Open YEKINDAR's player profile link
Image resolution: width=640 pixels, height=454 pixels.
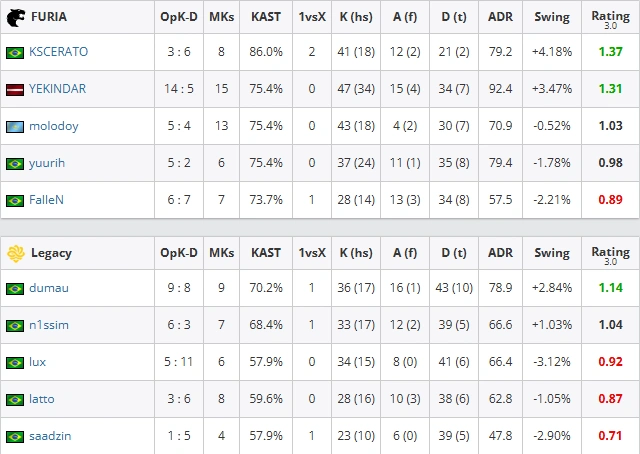[x=58, y=89]
